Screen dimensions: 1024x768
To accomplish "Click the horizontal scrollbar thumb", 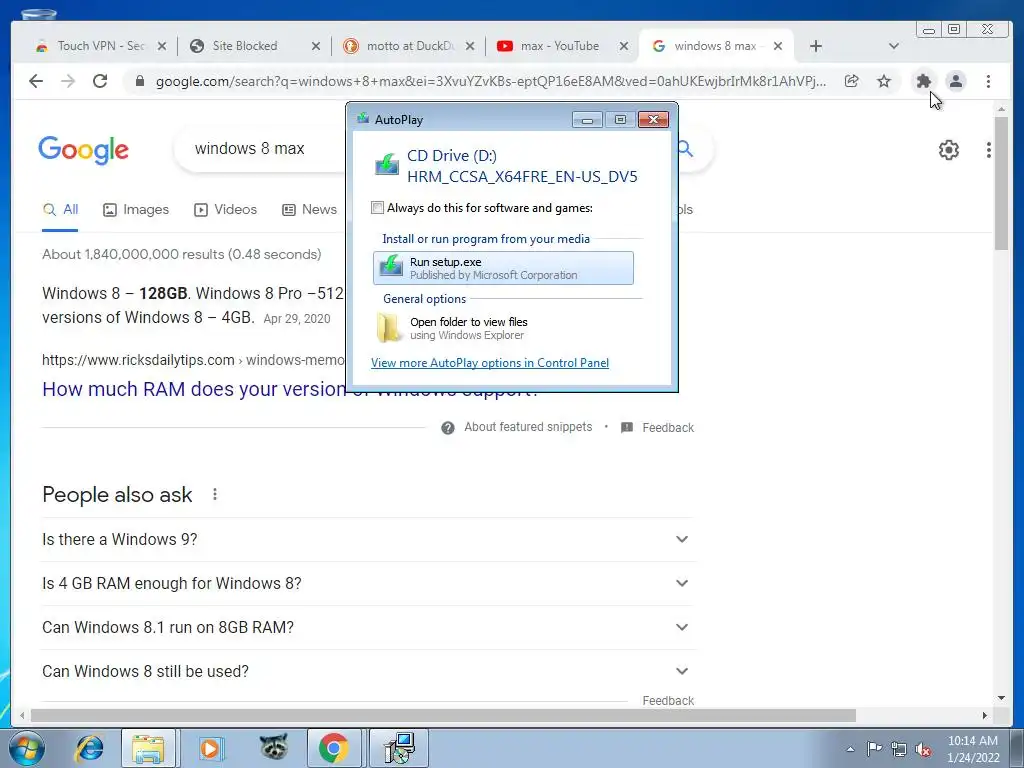I will point(443,716).
